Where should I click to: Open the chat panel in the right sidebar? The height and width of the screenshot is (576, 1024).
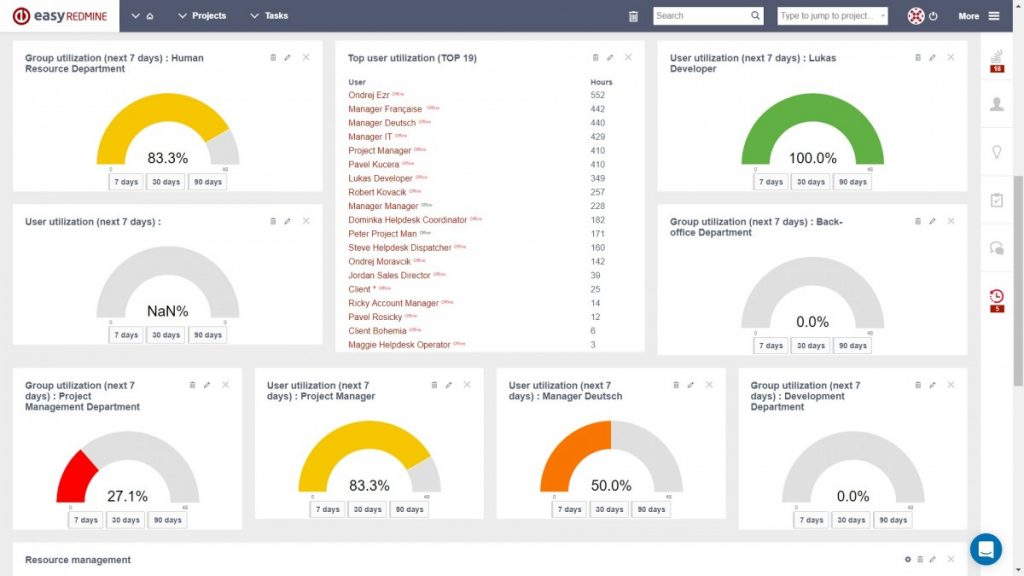tap(995, 248)
